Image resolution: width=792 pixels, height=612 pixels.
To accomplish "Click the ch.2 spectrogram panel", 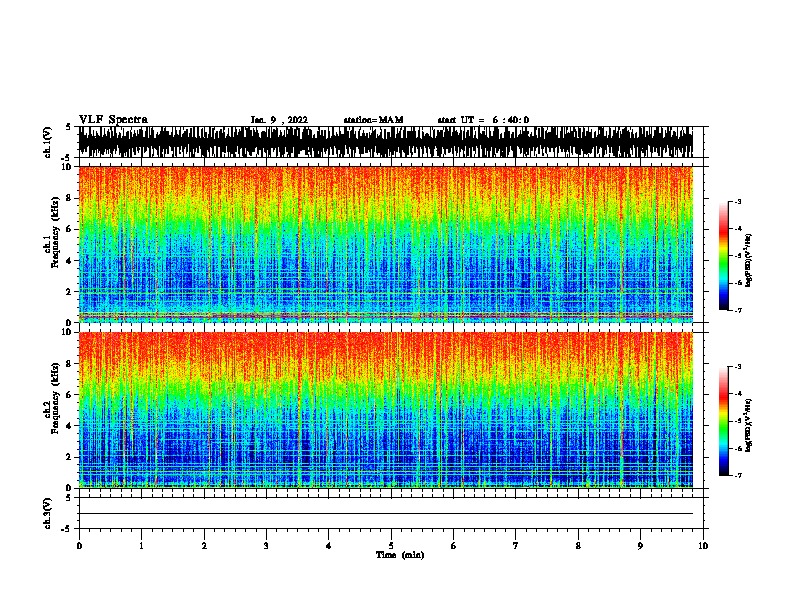I will coord(385,410).
